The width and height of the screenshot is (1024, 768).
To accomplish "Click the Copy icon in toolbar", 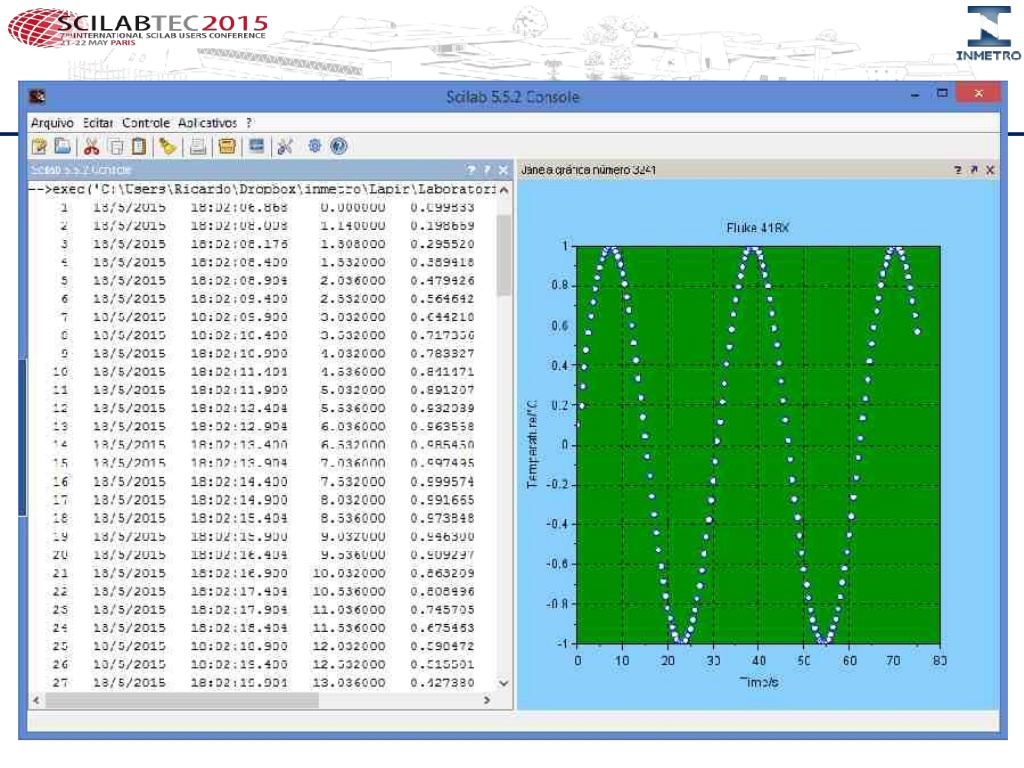I will point(116,147).
